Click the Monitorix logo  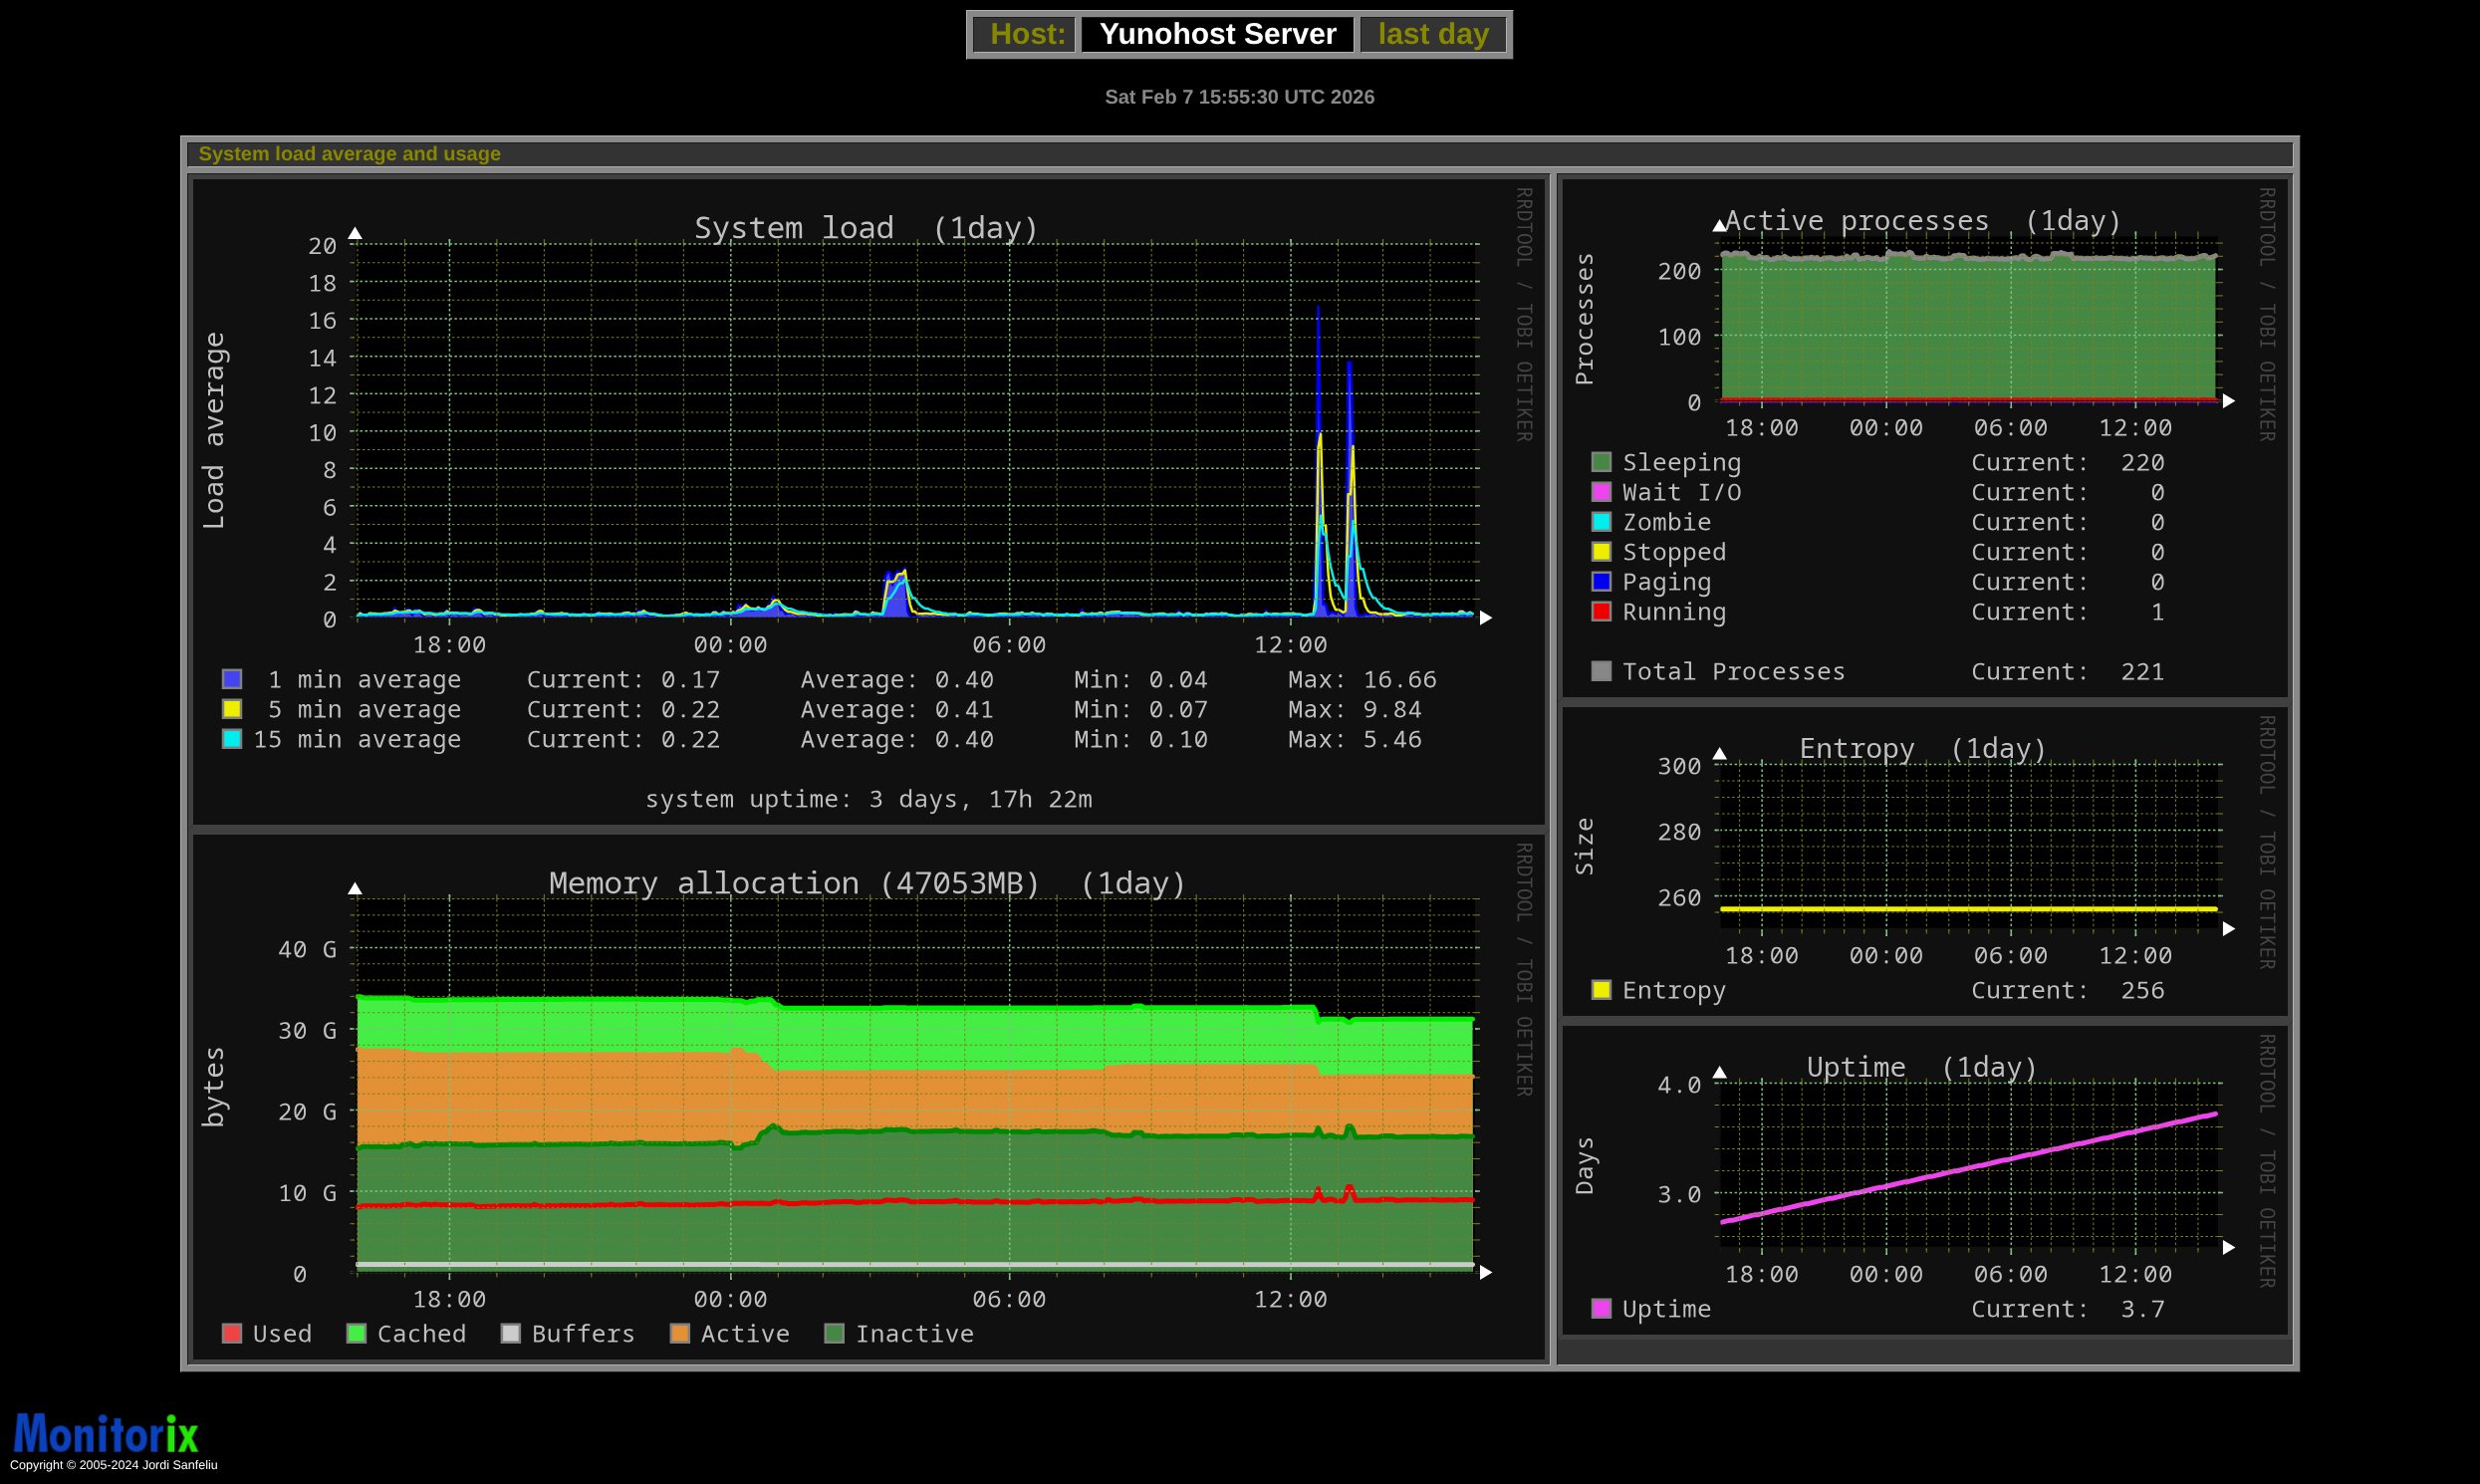106,1434
